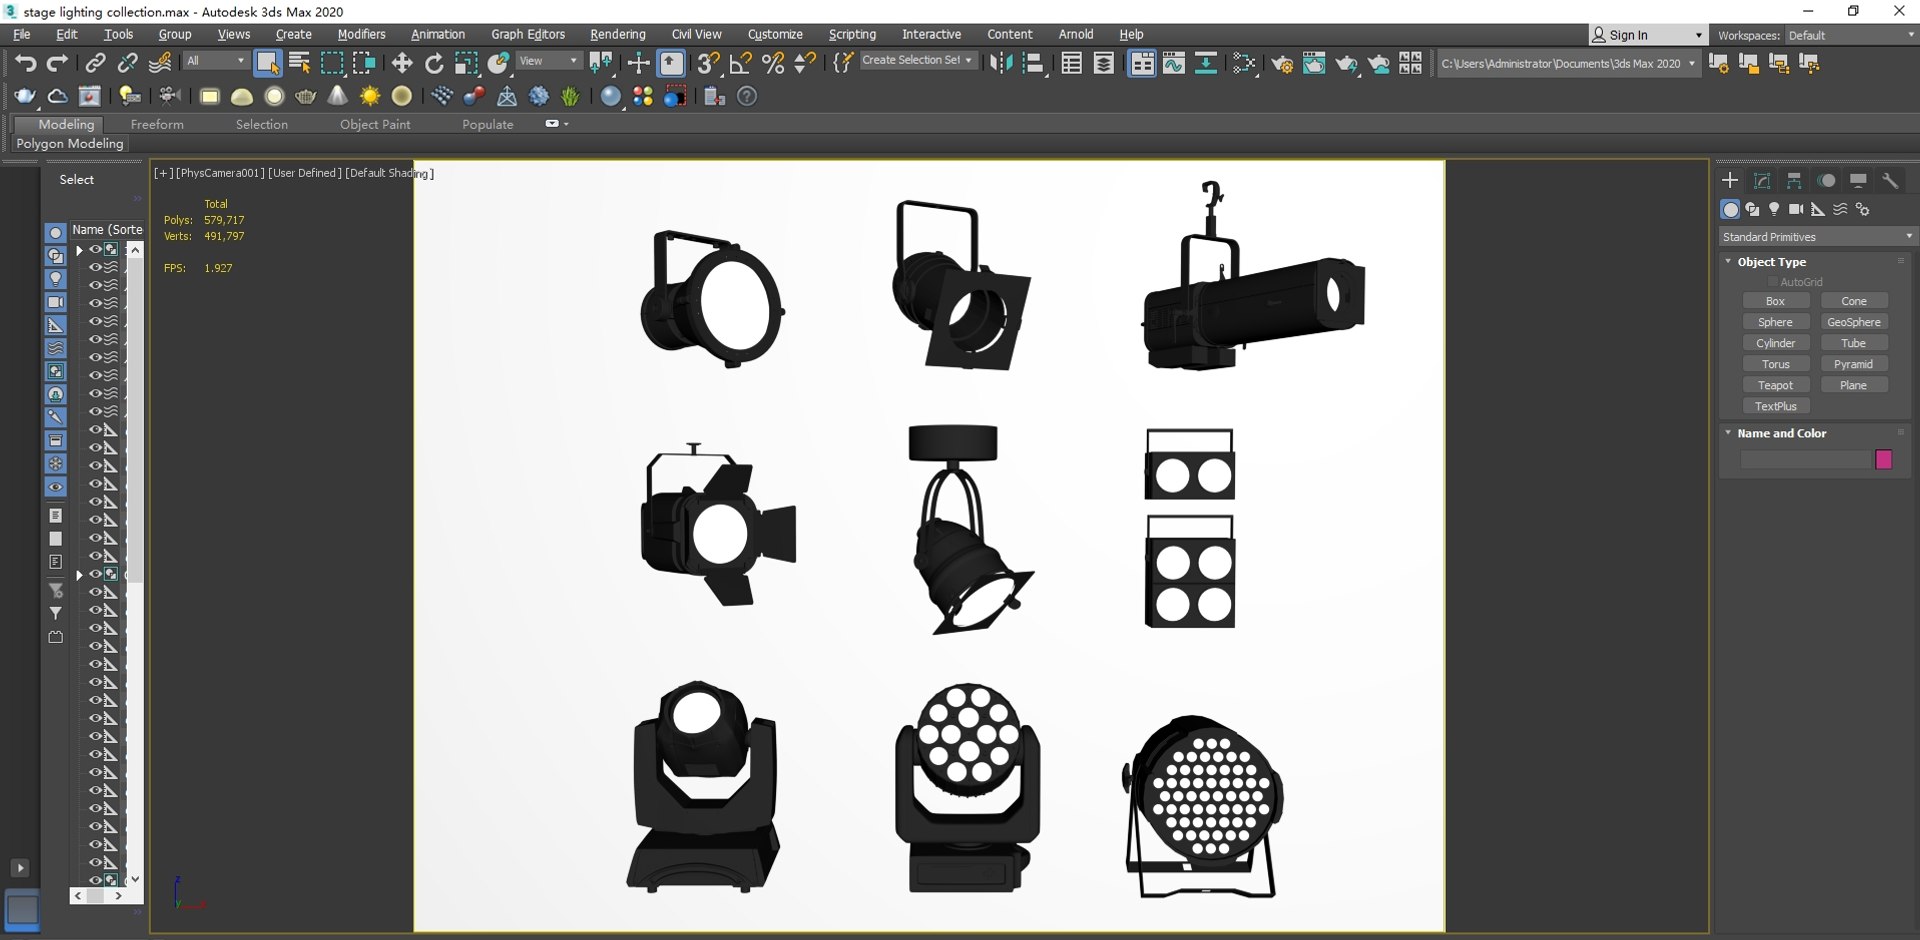1920x940 pixels.
Task: Click the Unlink Selection icon
Action: click(127, 63)
